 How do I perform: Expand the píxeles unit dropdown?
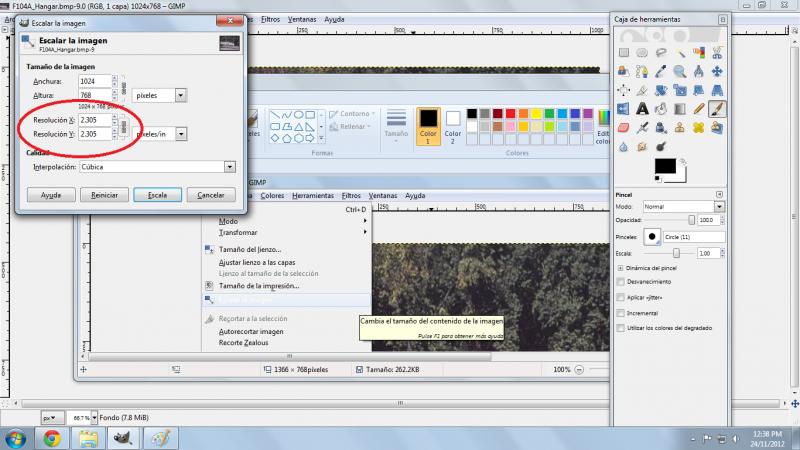(160, 95)
